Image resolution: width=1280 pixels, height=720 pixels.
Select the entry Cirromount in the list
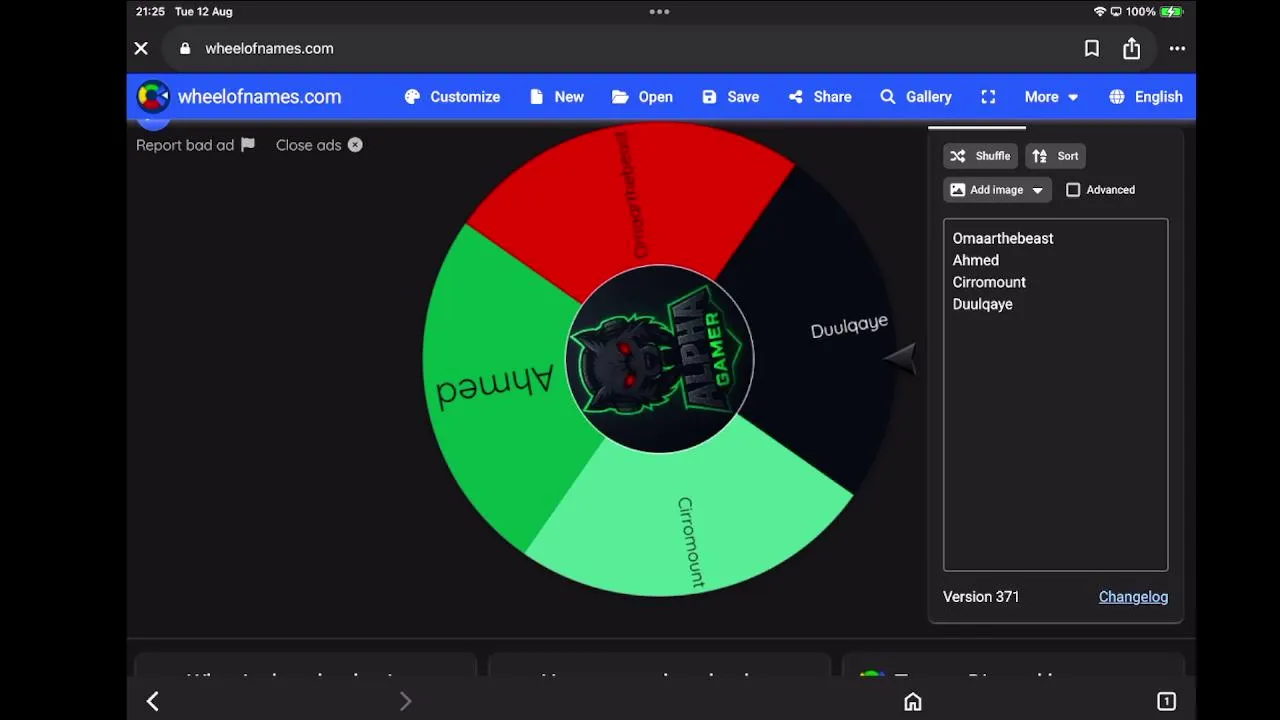point(989,282)
